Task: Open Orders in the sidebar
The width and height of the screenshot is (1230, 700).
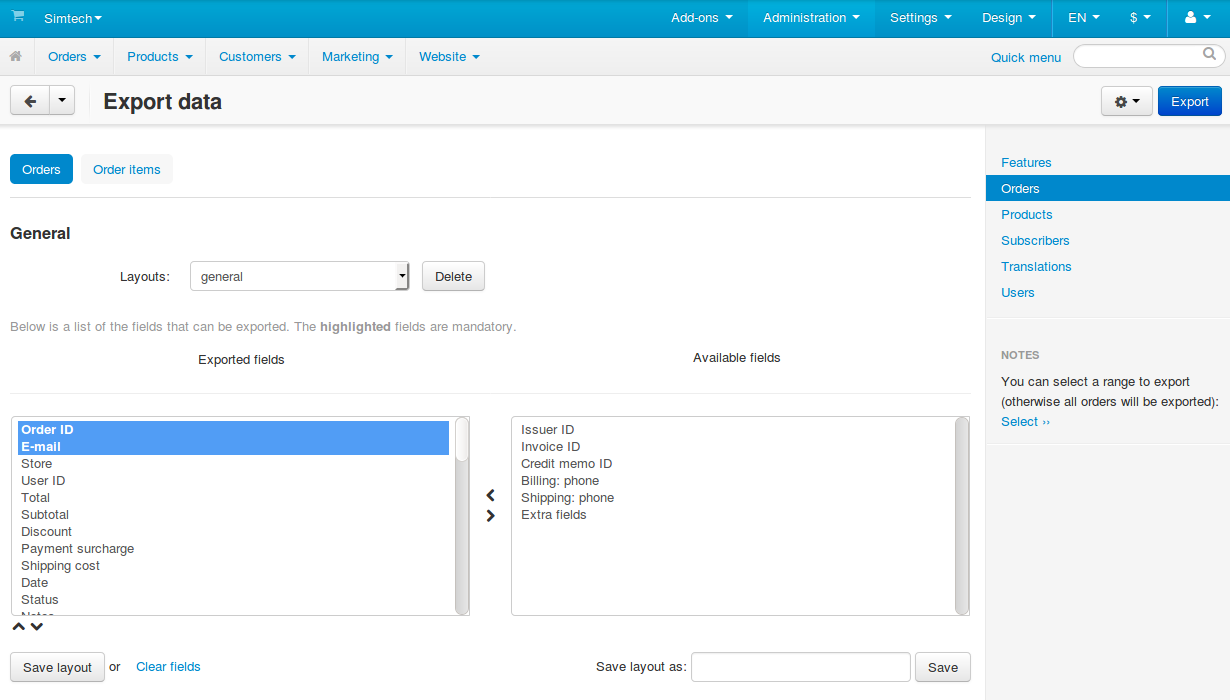Action: coord(1108,188)
